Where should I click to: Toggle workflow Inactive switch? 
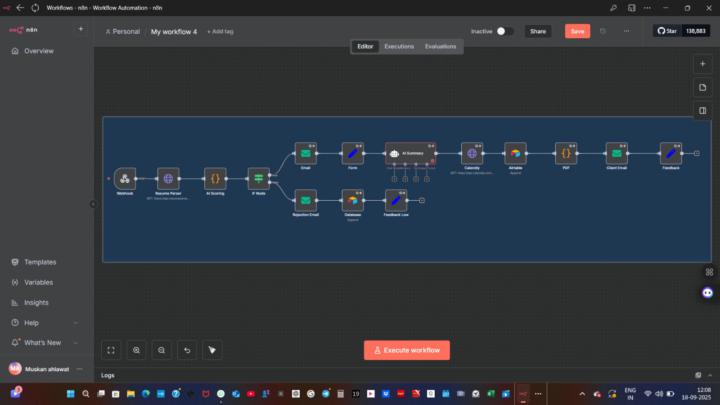click(504, 31)
